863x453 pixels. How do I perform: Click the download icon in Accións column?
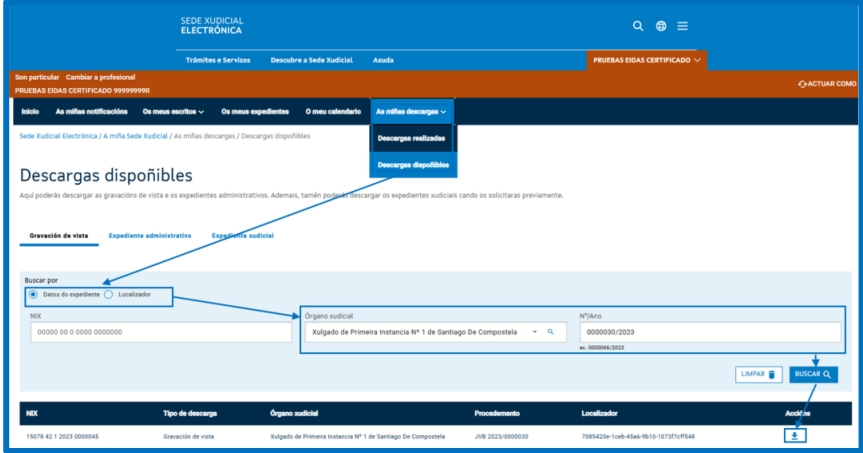[797, 435]
